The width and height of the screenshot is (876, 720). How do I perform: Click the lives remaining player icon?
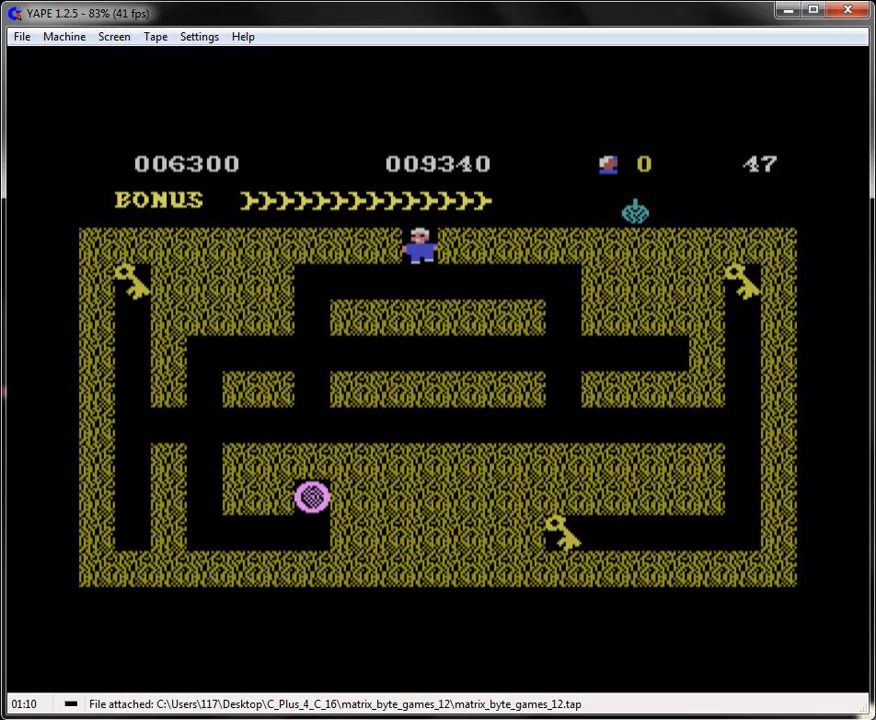(x=608, y=165)
